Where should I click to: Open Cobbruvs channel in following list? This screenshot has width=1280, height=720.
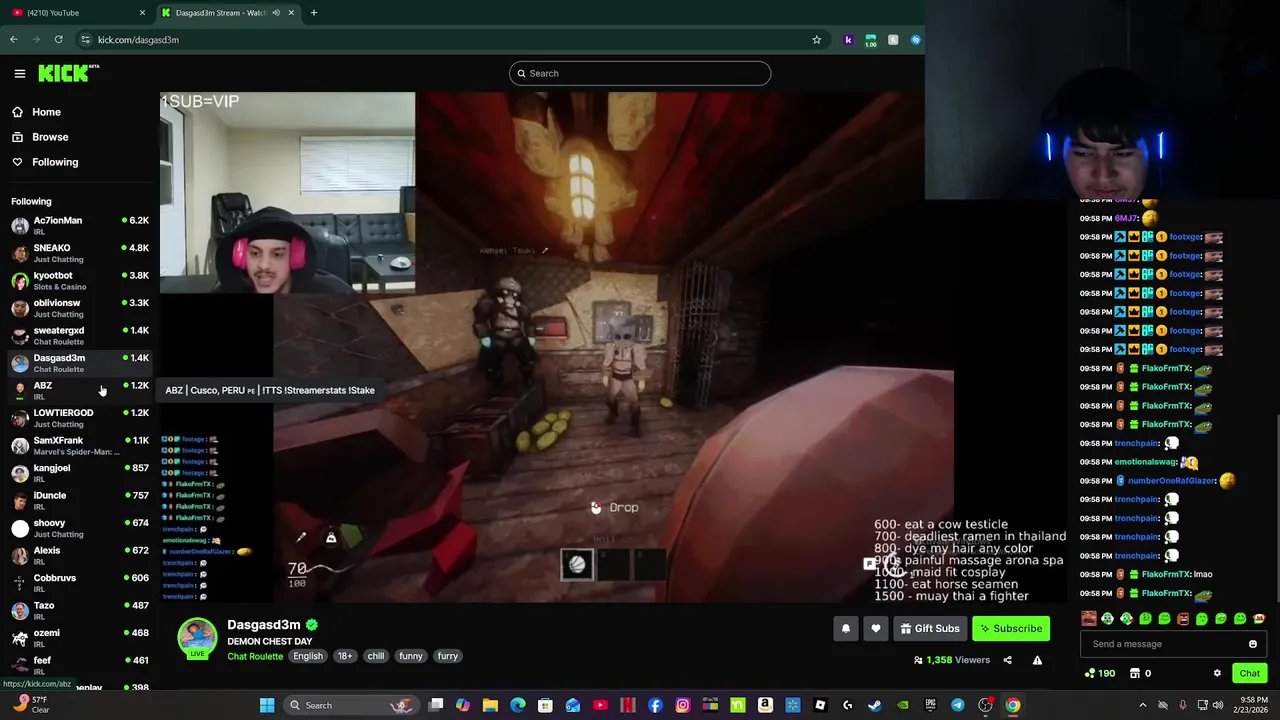80,582
